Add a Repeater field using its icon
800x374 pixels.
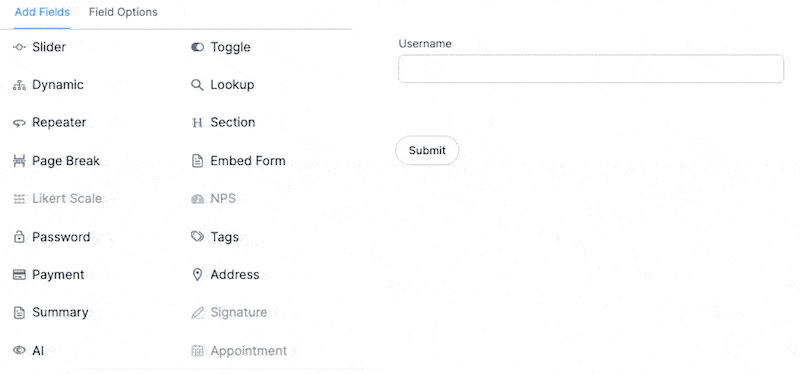coord(19,123)
